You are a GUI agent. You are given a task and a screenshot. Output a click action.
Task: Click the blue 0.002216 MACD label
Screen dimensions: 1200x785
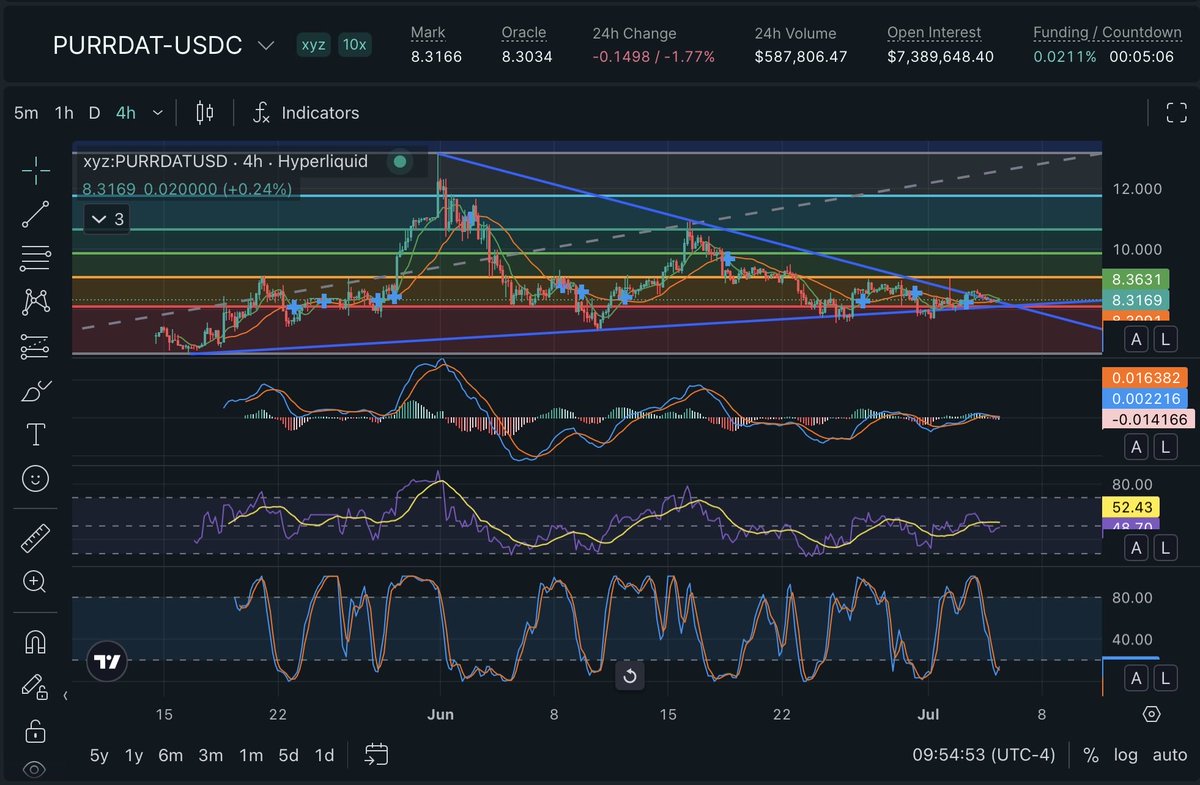(1147, 399)
